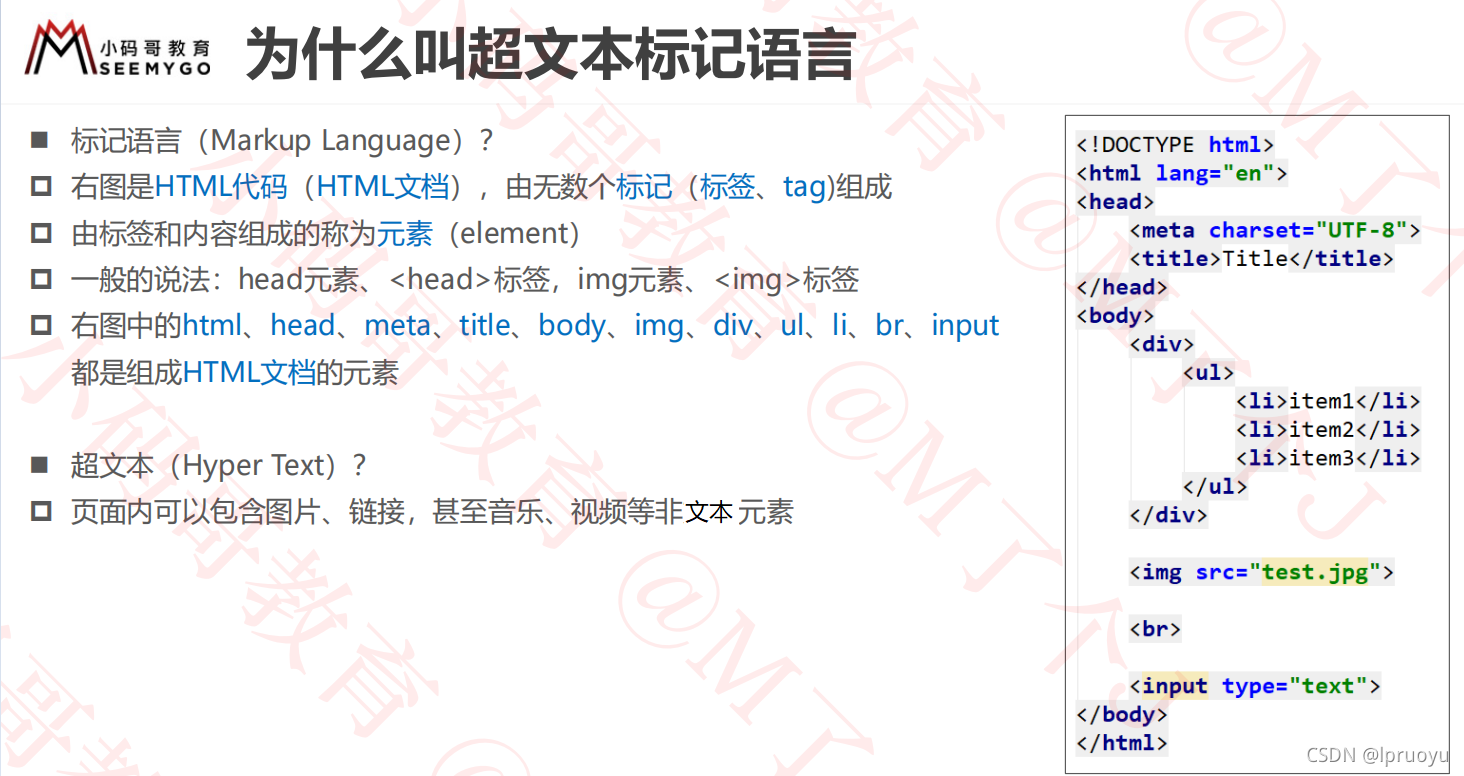Click code line <html lang="en">

[x=1181, y=173]
